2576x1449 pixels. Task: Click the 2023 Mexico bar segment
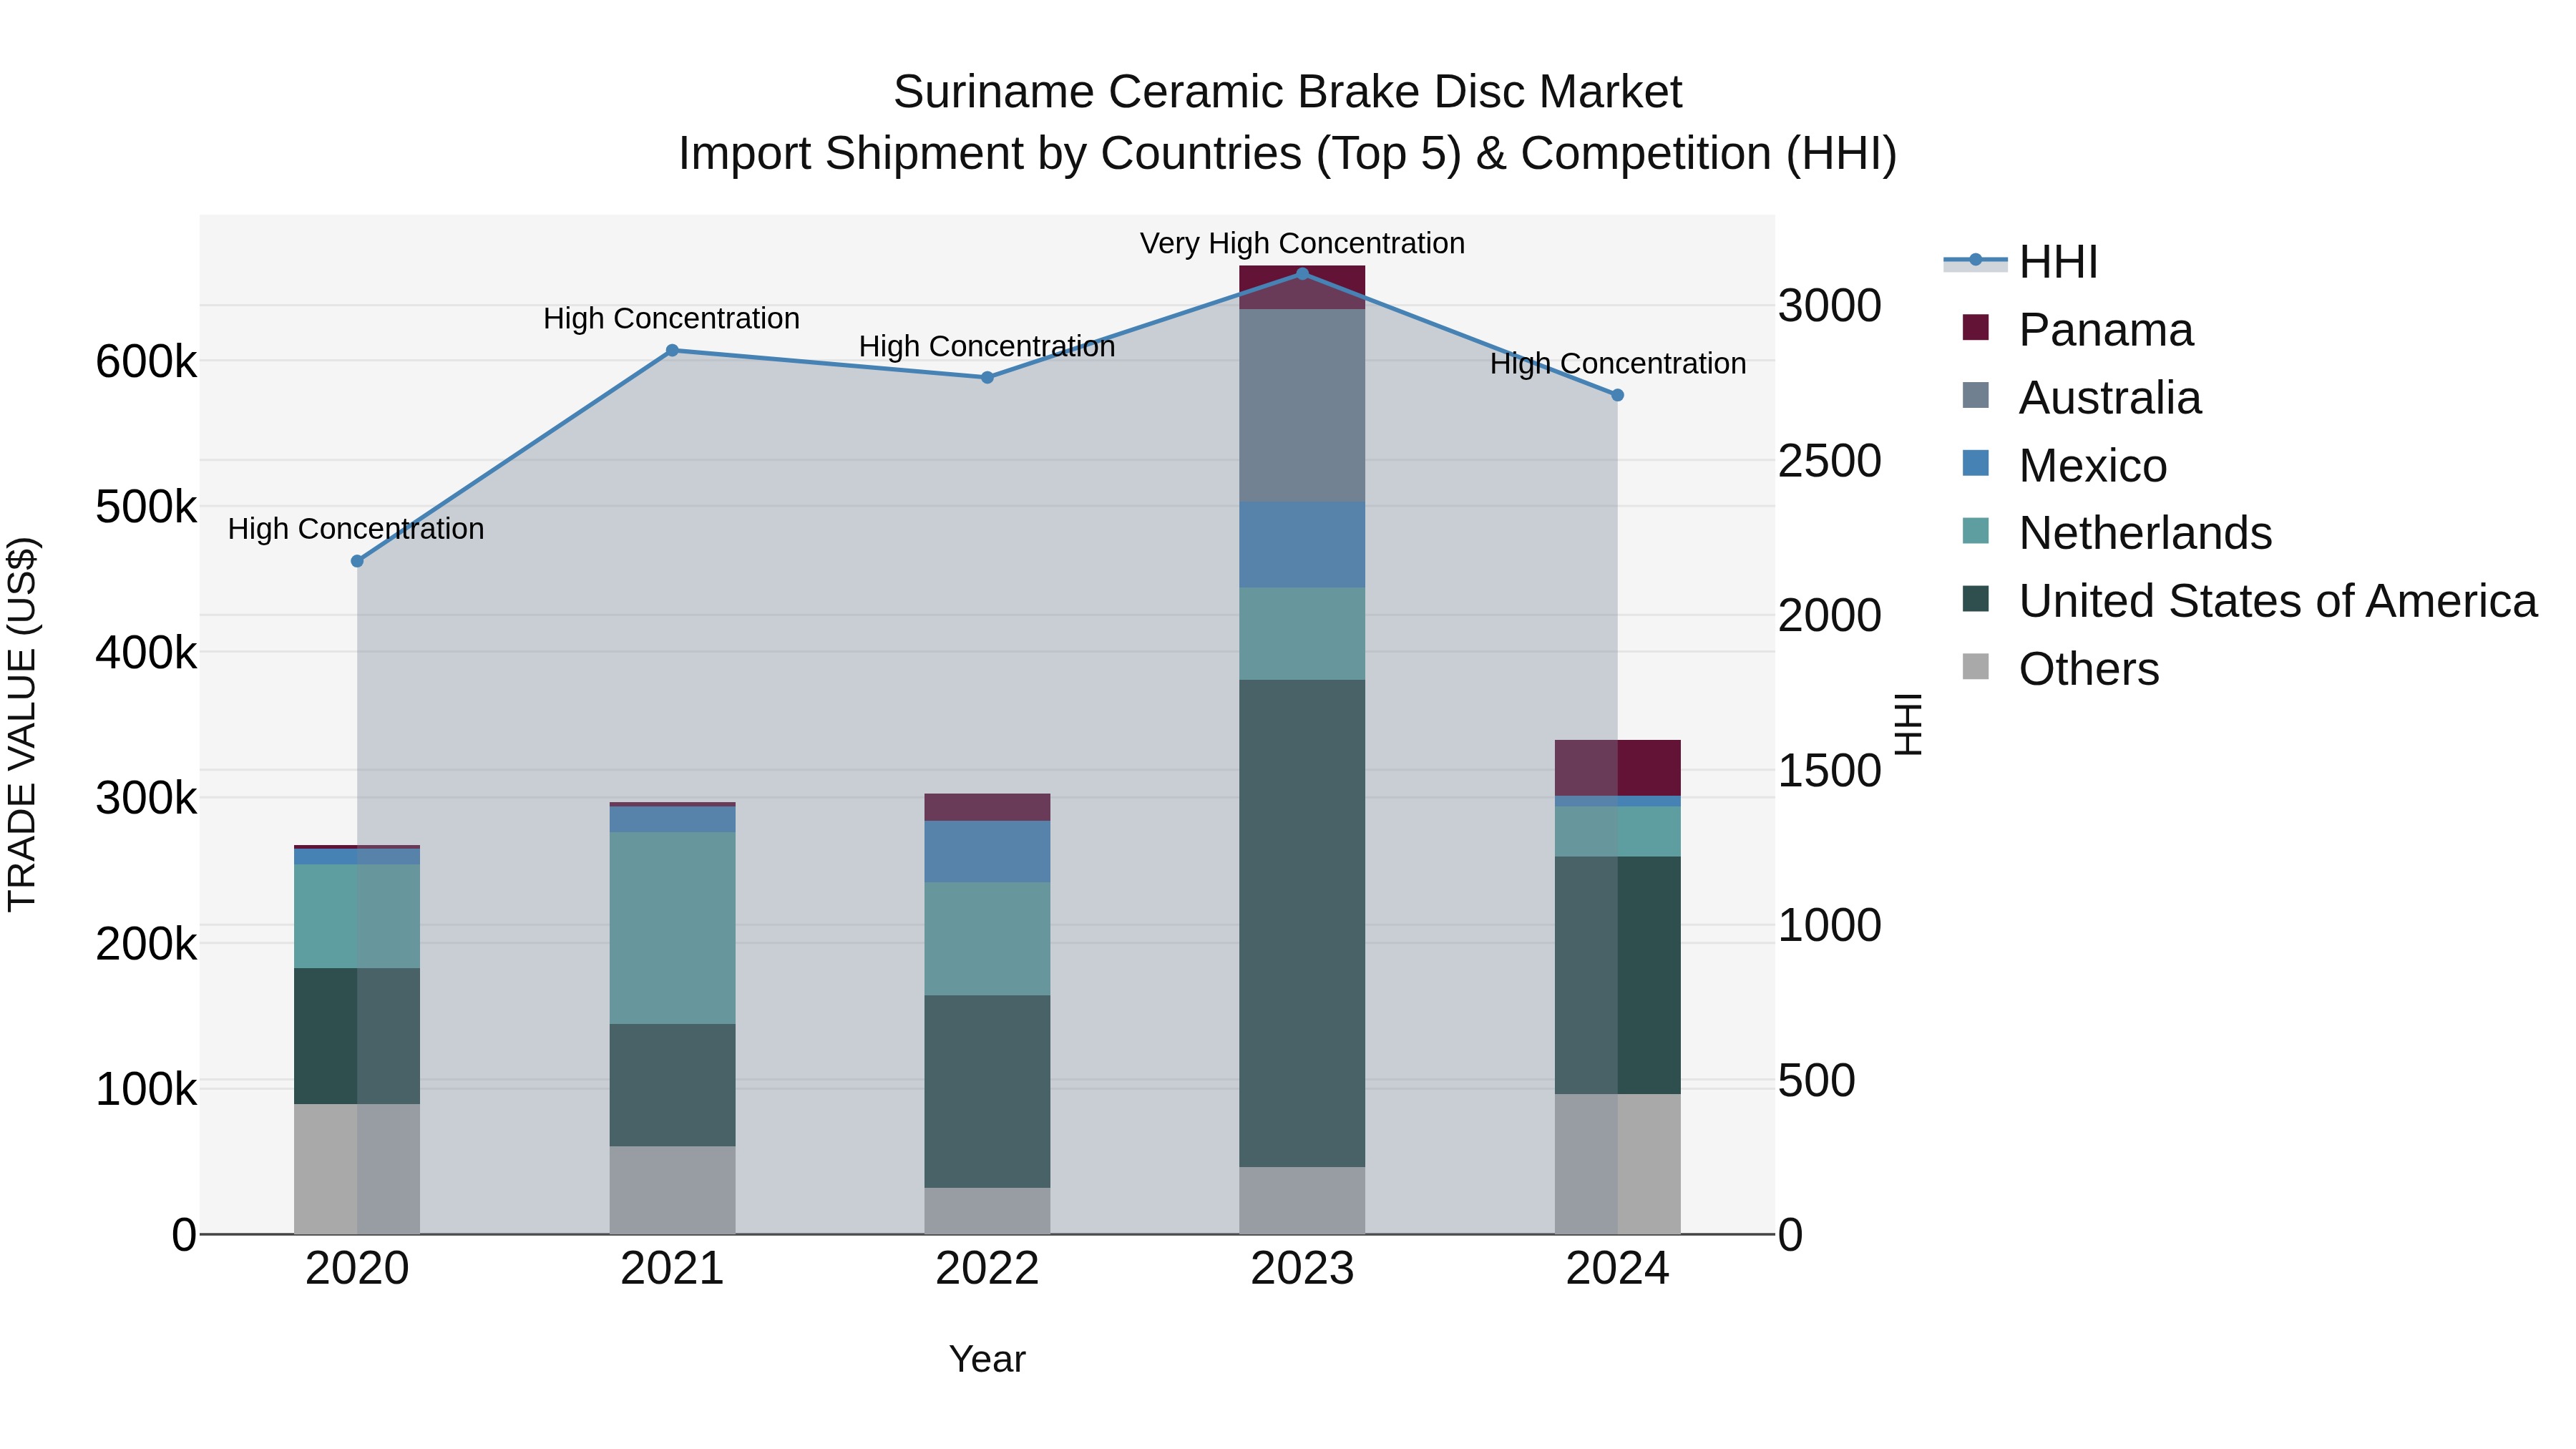click(1302, 544)
